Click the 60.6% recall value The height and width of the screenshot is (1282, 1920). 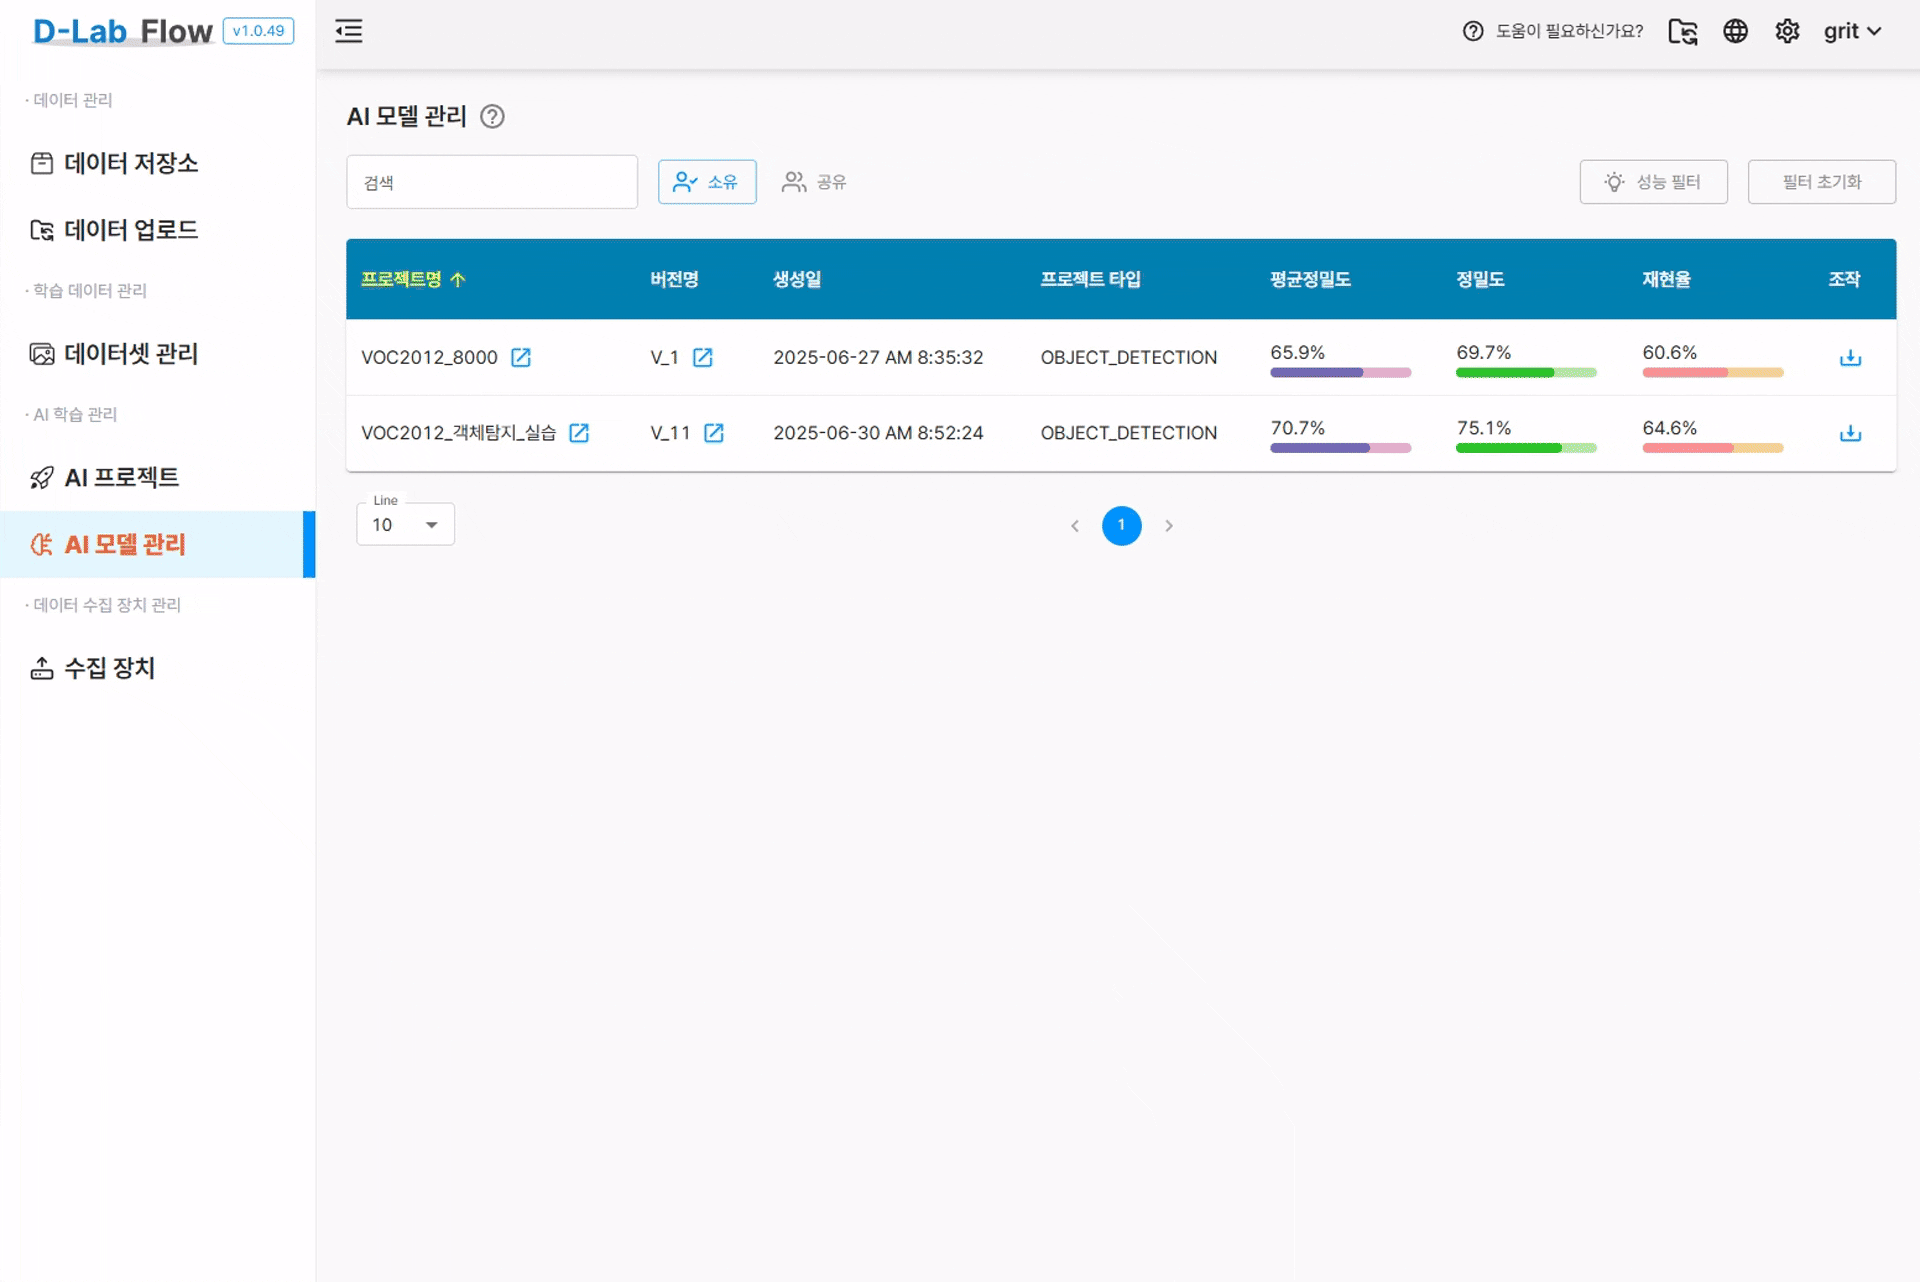point(1669,352)
